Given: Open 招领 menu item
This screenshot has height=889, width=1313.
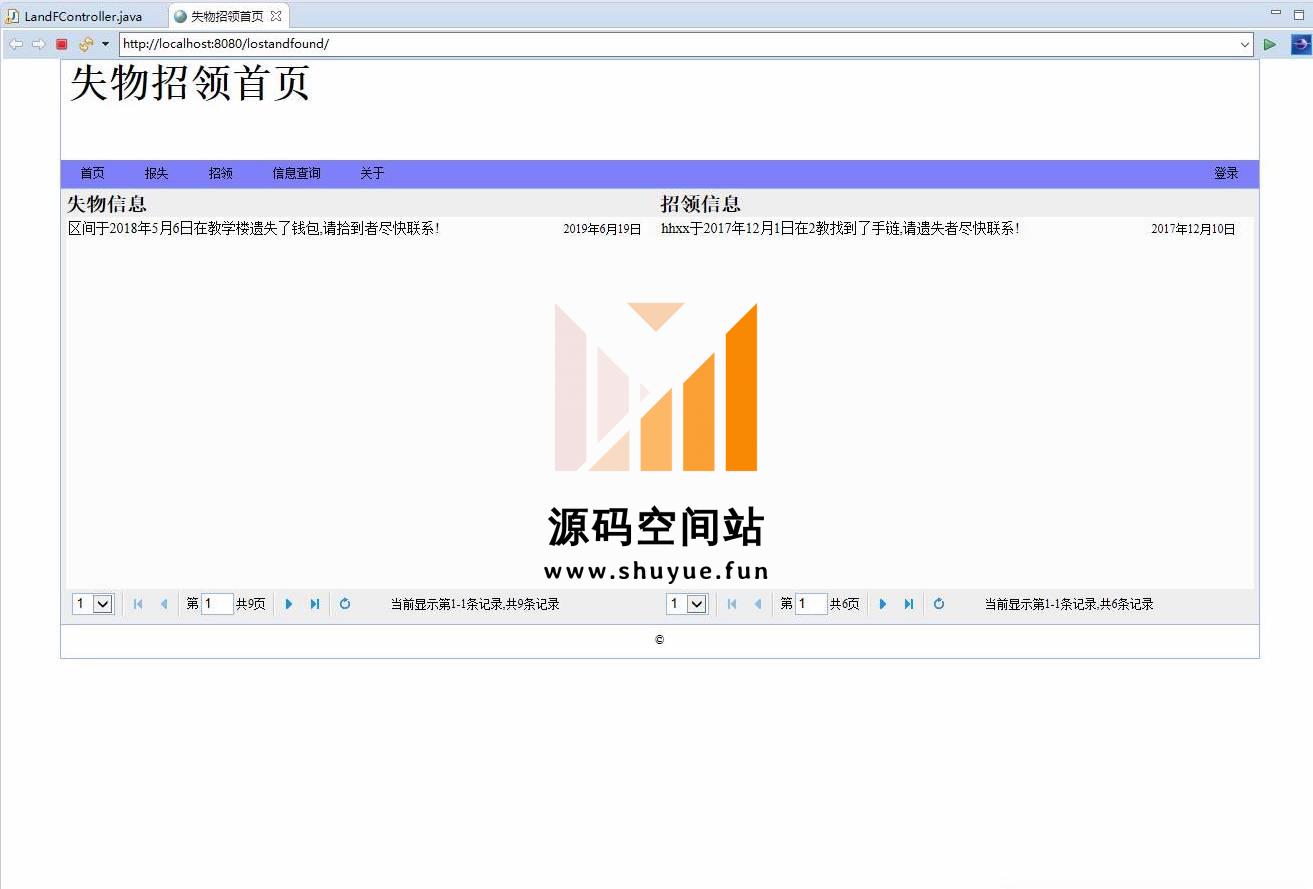Looking at the screenshot, I should click(x=220, y=173).
